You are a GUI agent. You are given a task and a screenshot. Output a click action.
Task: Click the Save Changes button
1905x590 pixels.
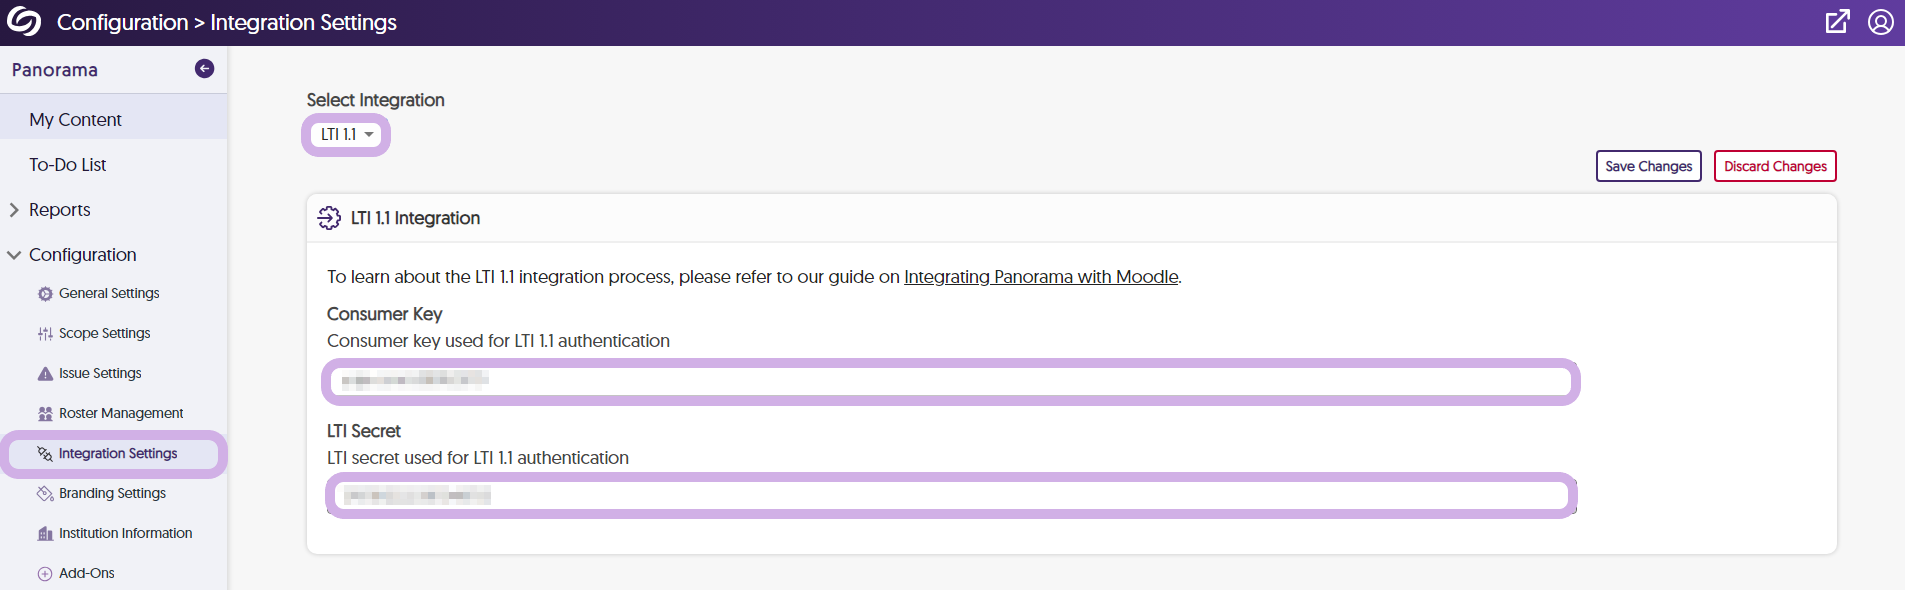(x=1648, y=166)
